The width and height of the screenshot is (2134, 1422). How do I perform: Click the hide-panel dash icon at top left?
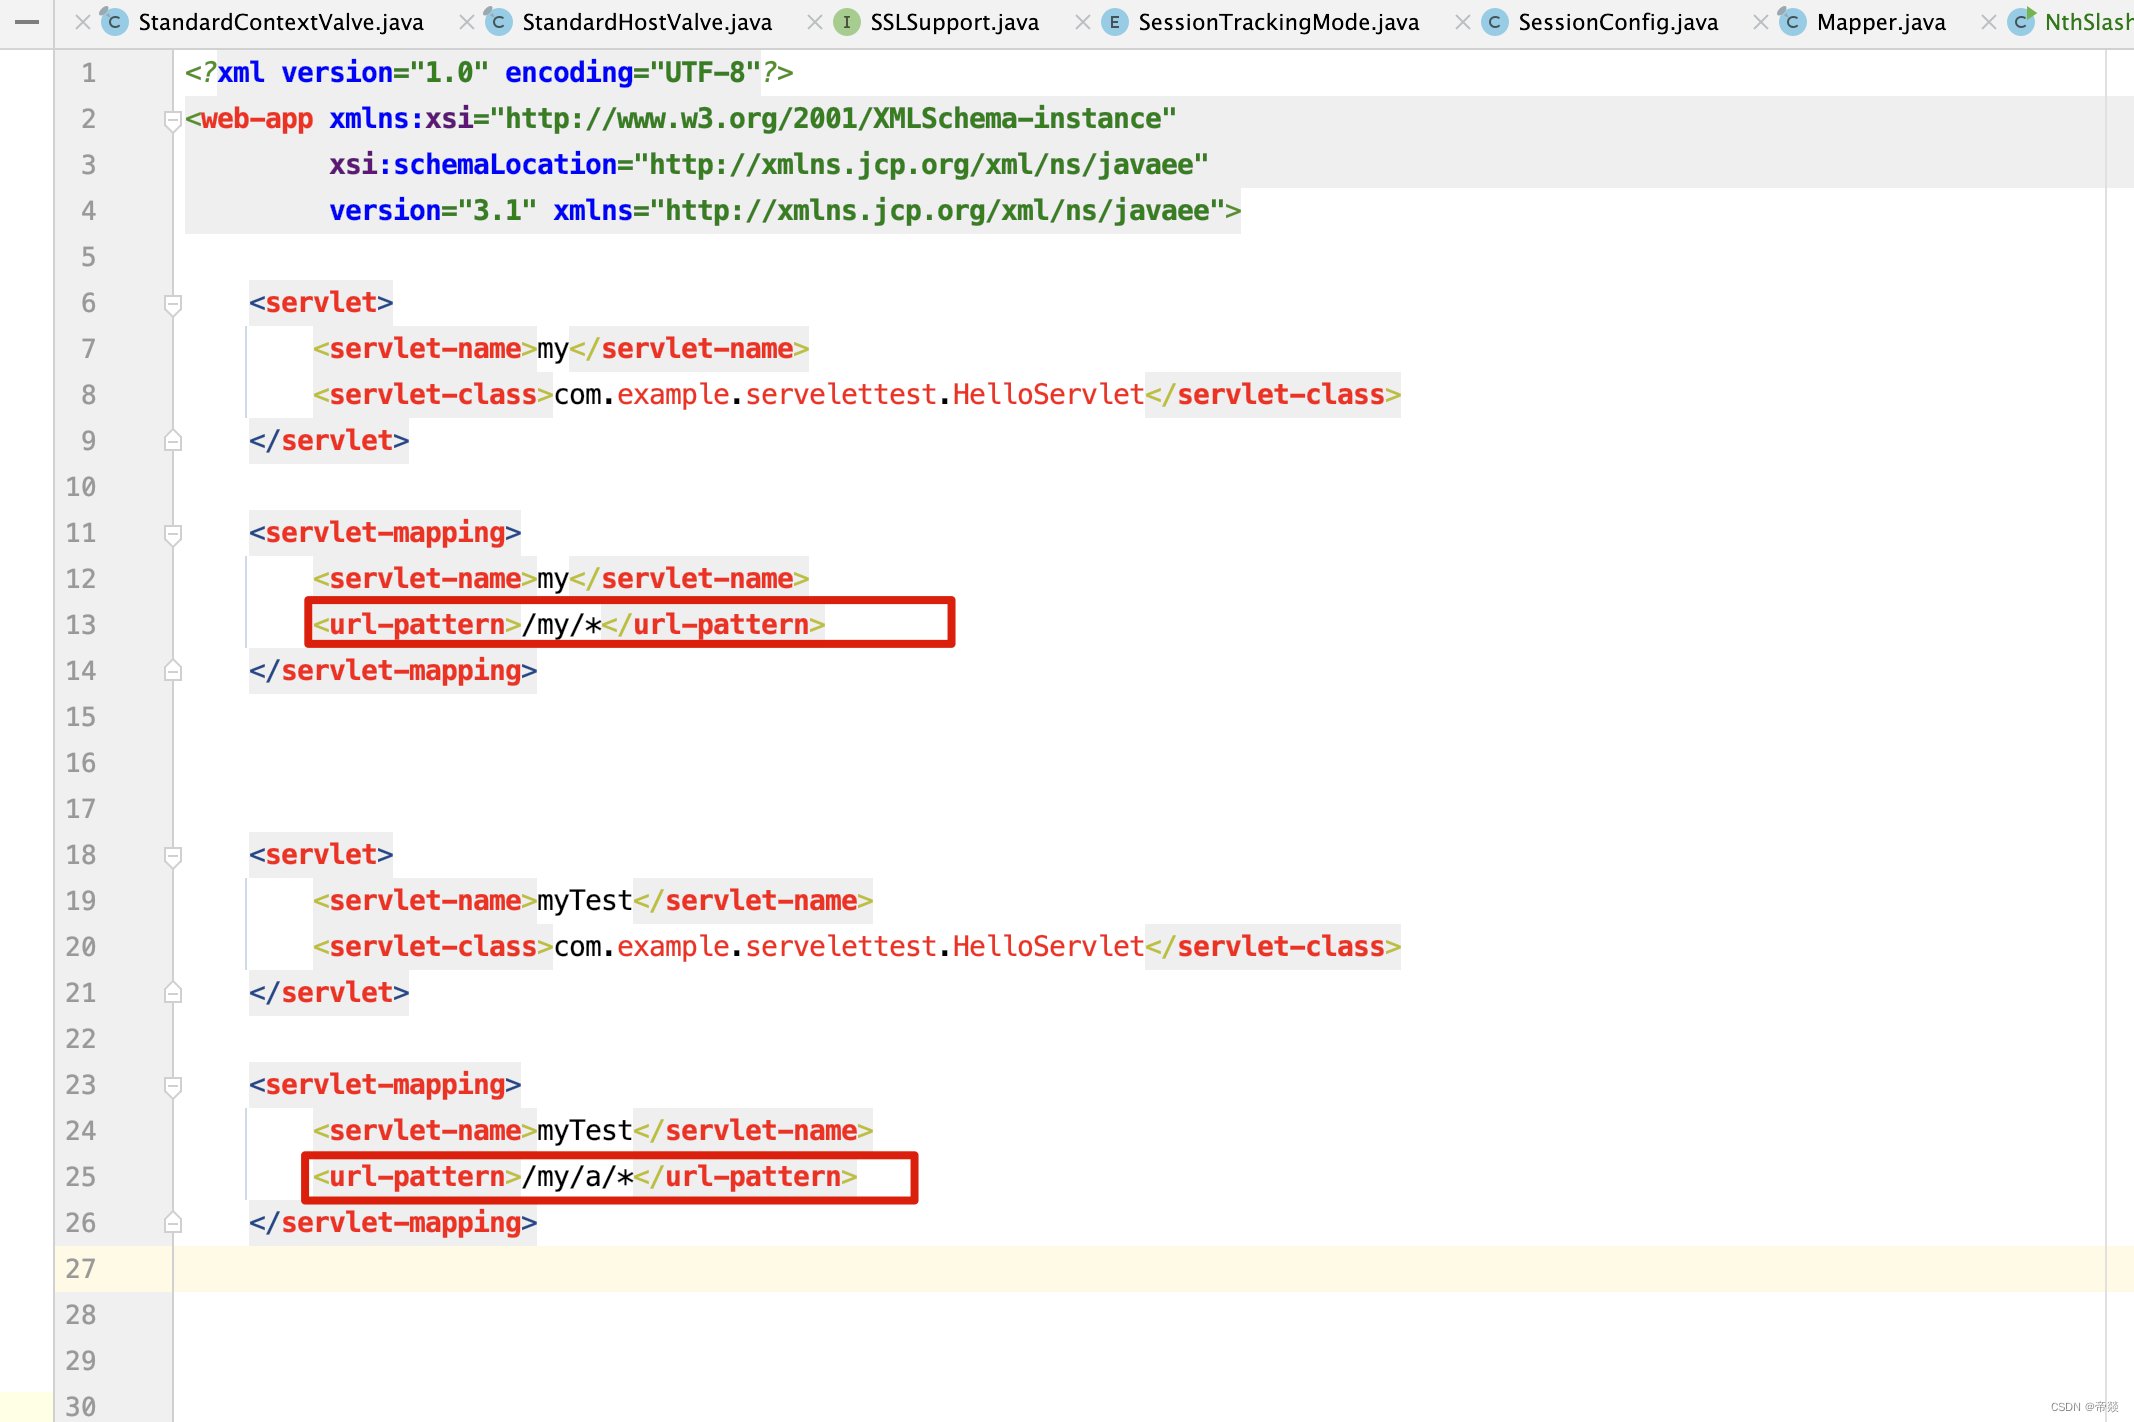(x=27, y=22)
